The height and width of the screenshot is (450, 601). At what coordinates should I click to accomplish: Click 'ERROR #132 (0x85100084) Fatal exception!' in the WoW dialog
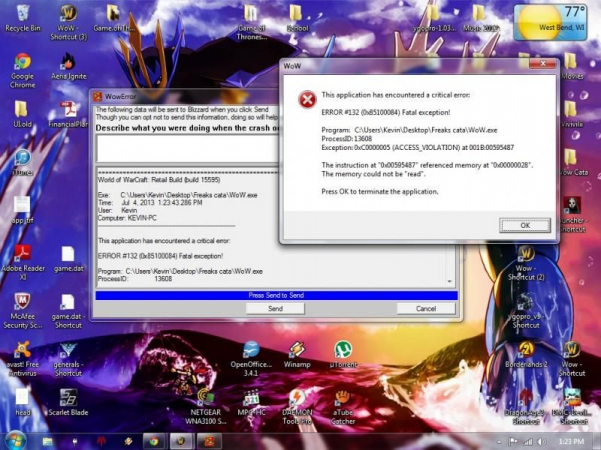coord(386,113)
